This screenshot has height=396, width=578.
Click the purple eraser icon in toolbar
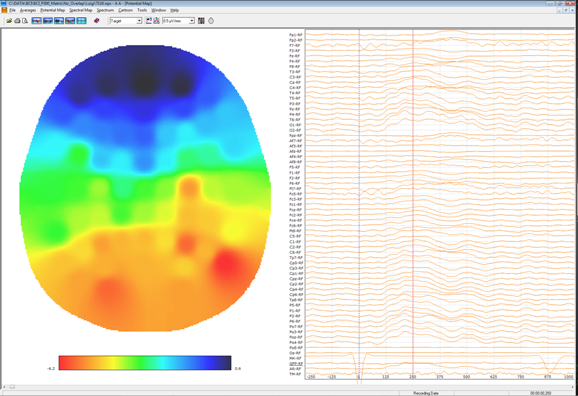tap(97, 21)
